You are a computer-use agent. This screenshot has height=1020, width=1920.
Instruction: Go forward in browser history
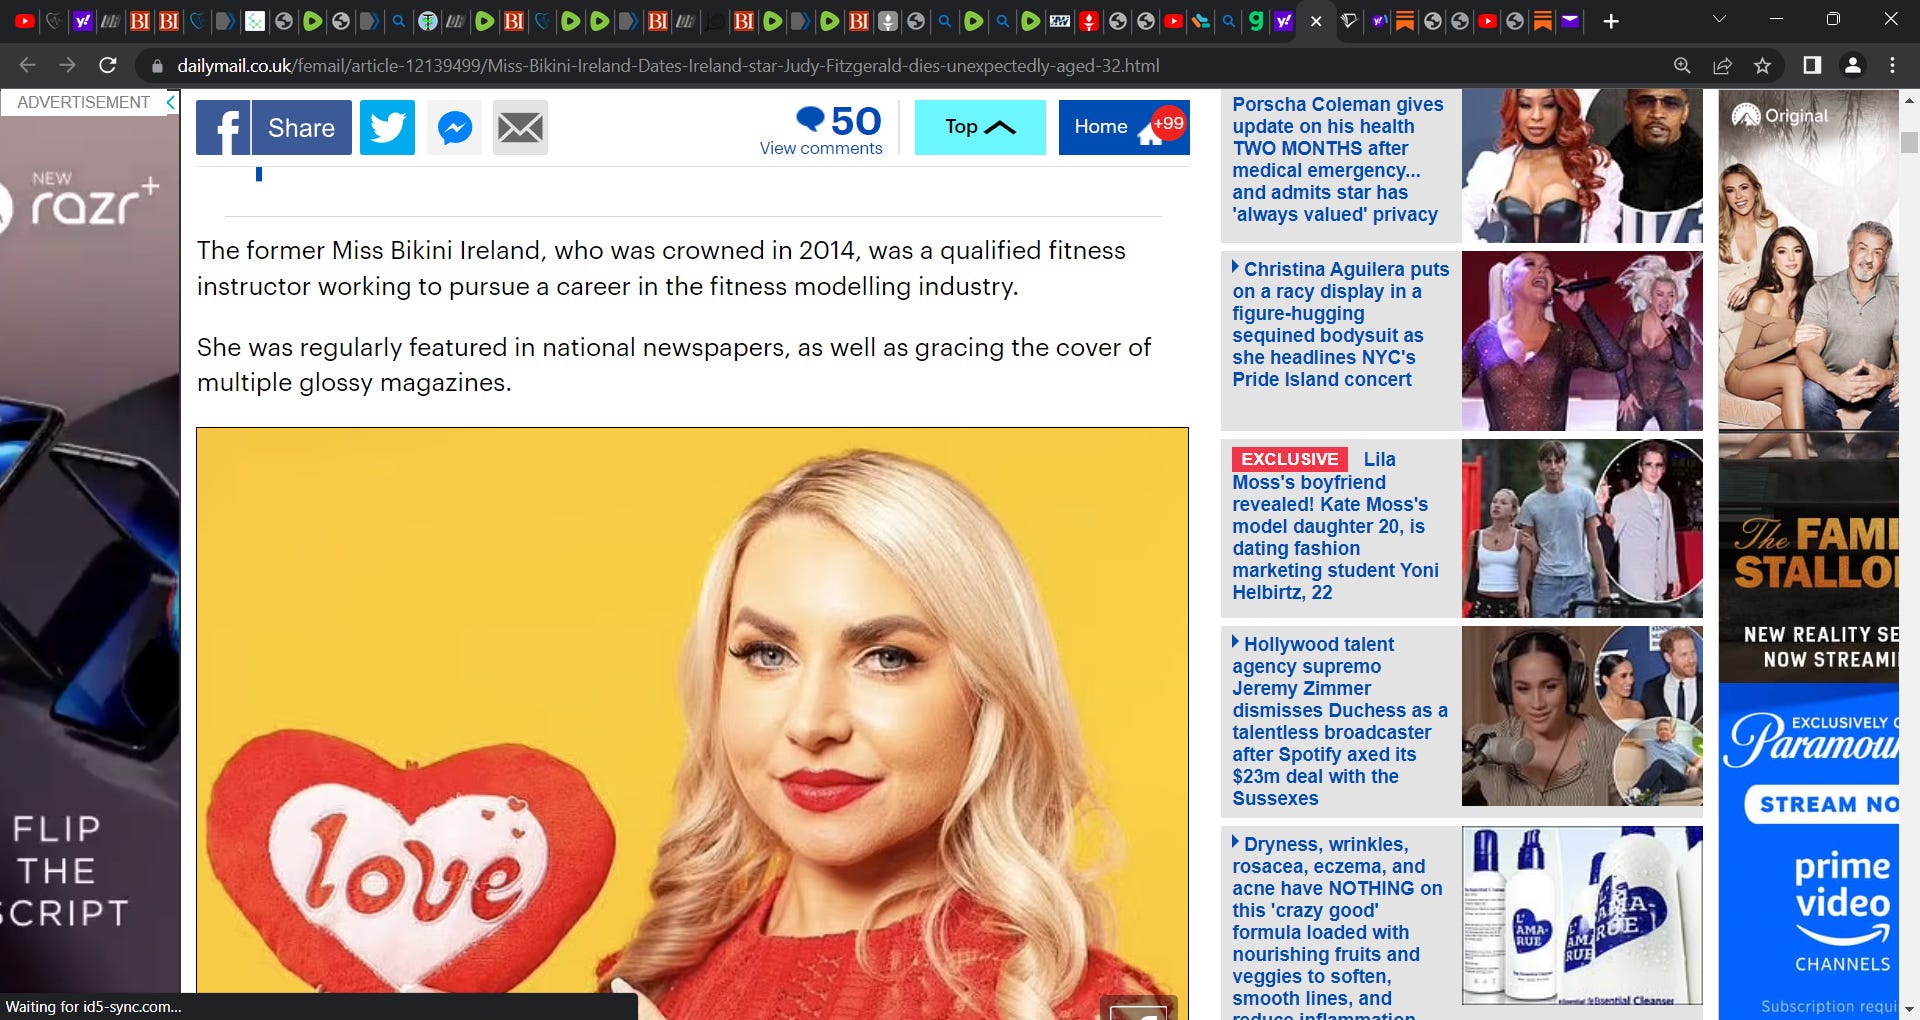click(67, 65)
